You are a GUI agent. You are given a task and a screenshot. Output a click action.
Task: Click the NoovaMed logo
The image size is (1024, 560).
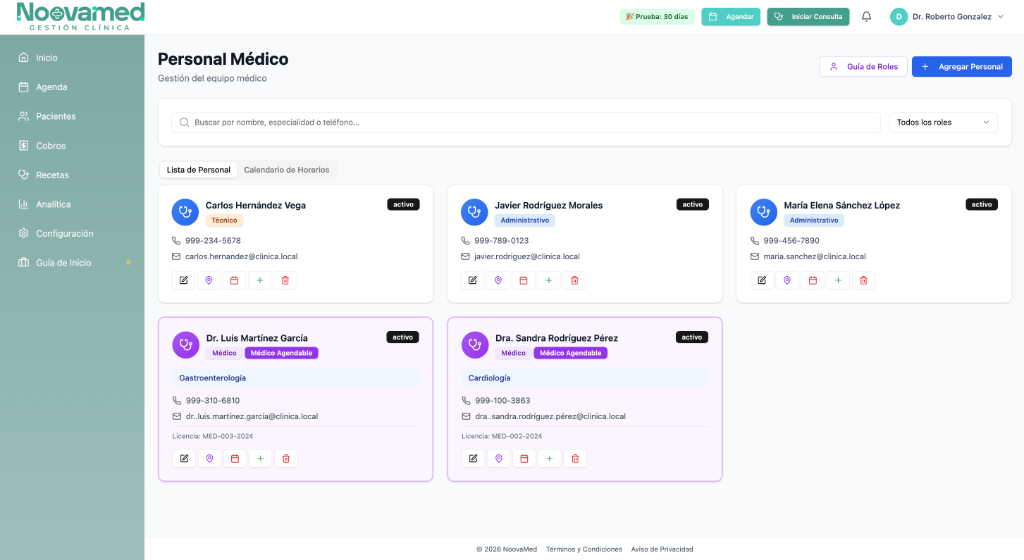pos(80,17)
